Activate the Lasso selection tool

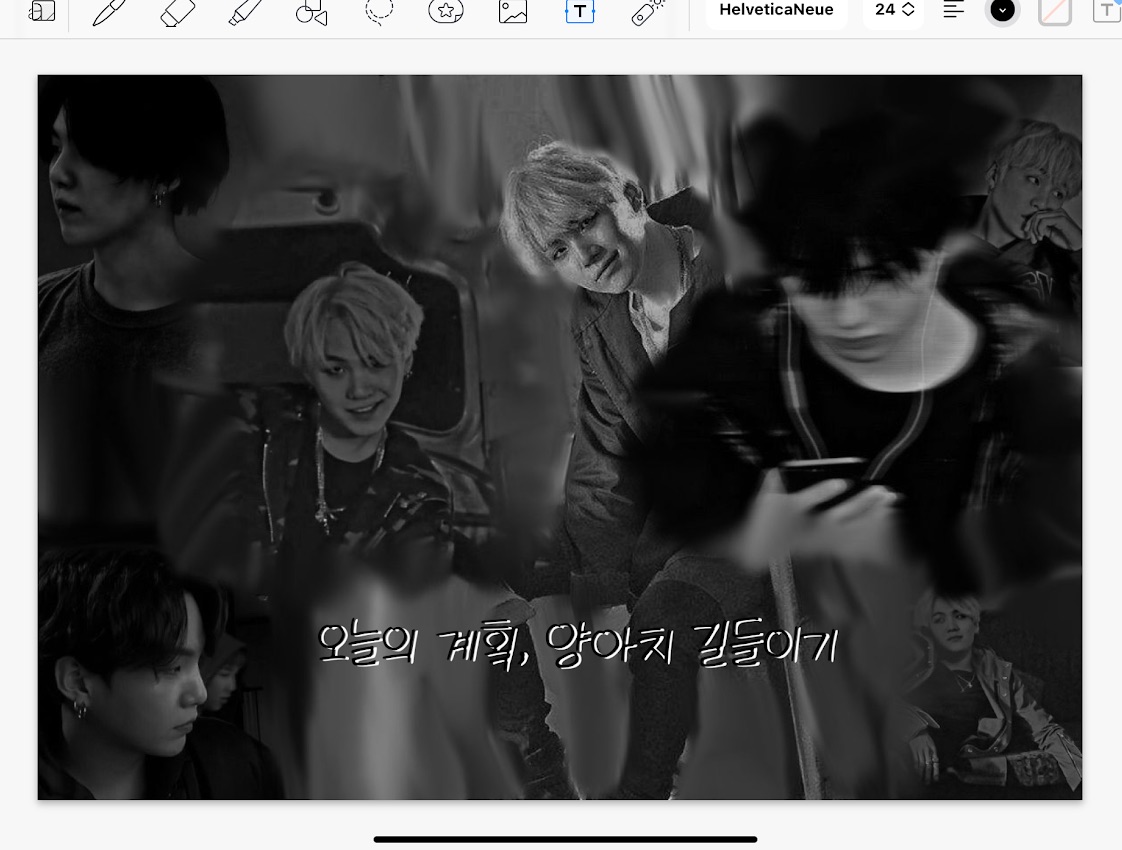(x=379, y=12)
